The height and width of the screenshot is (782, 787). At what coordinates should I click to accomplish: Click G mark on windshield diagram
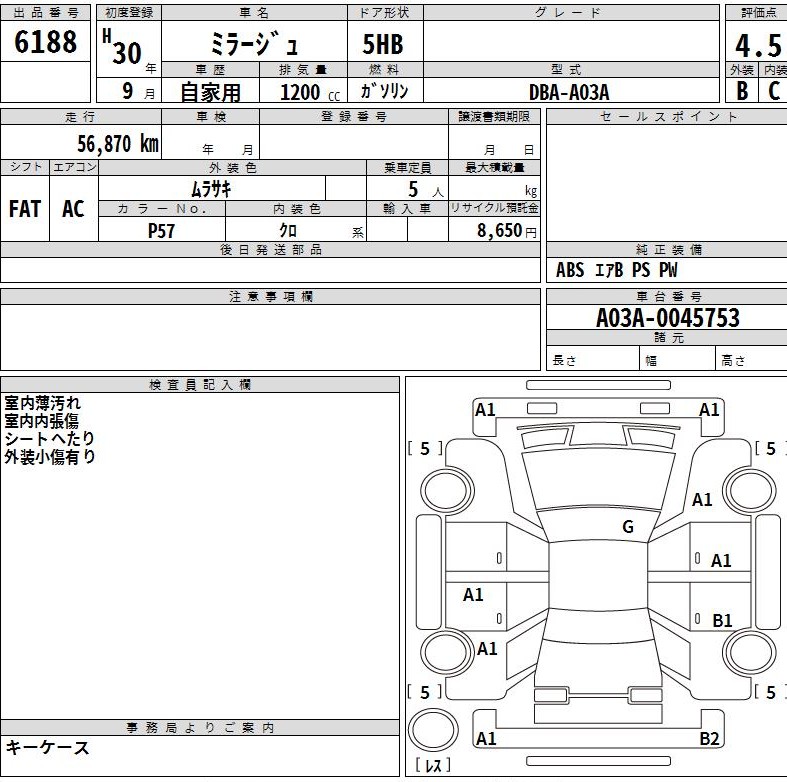click(627, 527)
